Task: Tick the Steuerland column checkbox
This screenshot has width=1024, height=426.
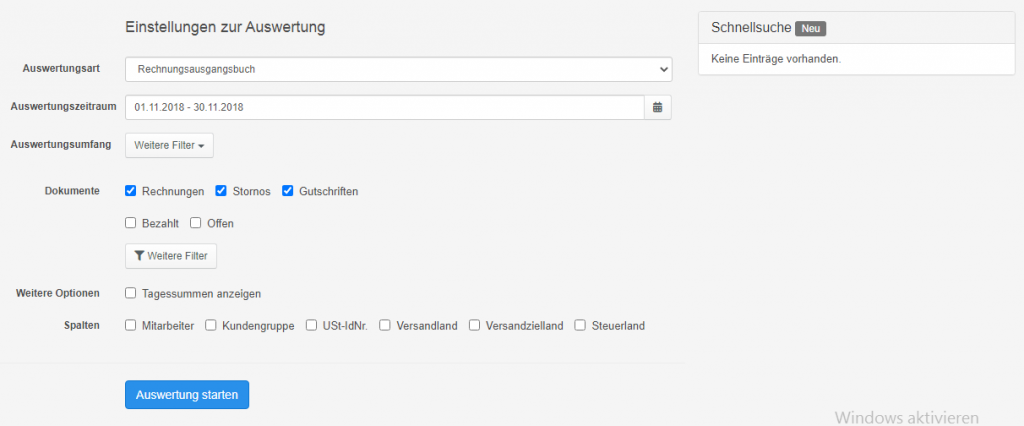Action: (x=580, y=325)
